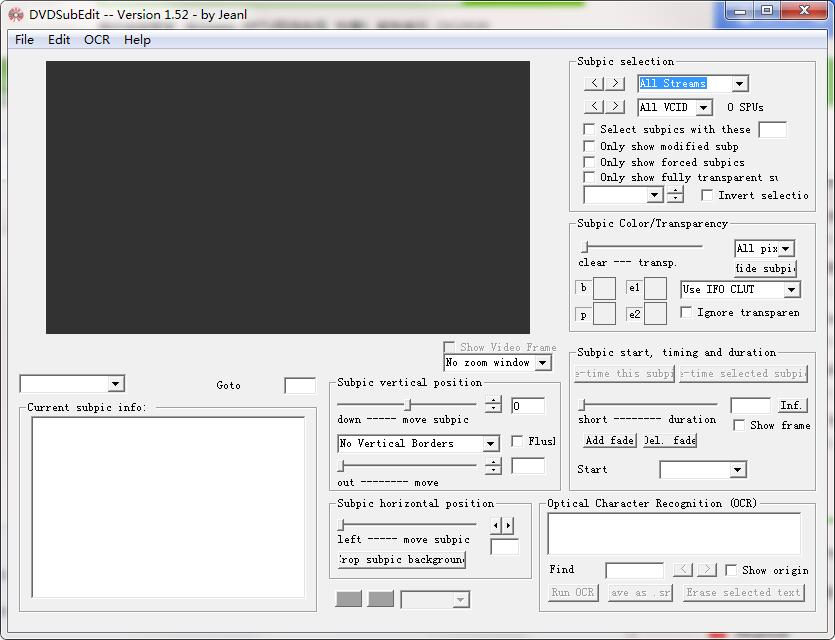Click the Goto input field

point(300,385)
